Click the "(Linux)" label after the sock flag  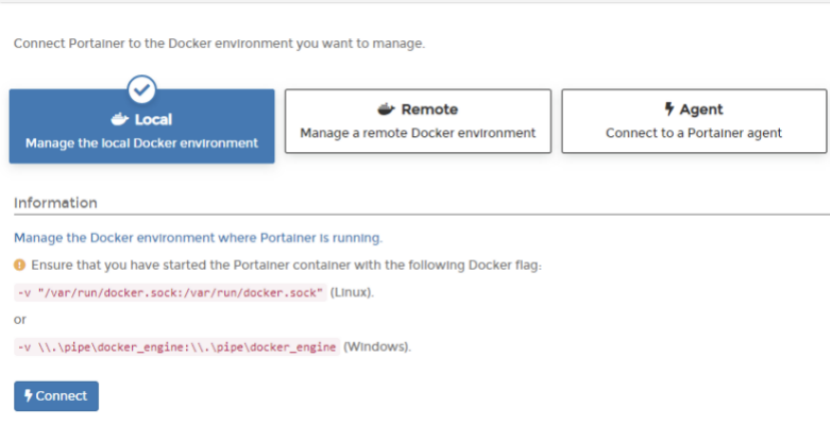click(352, 291)
